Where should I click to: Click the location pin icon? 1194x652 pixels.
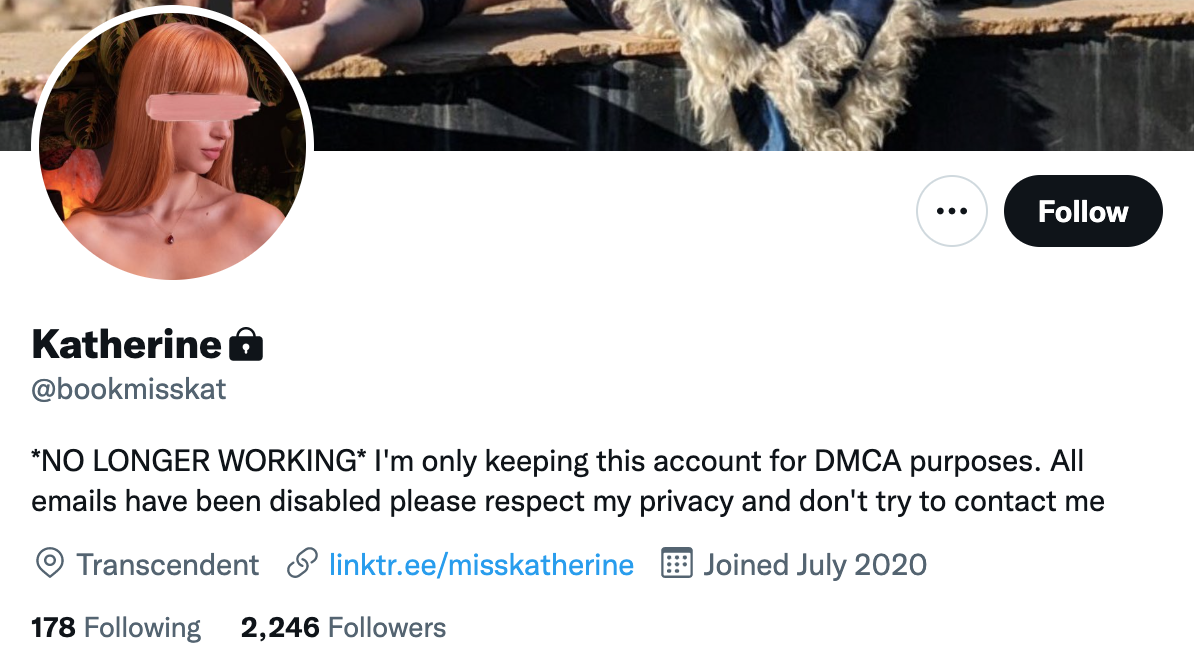click(49, 564)
